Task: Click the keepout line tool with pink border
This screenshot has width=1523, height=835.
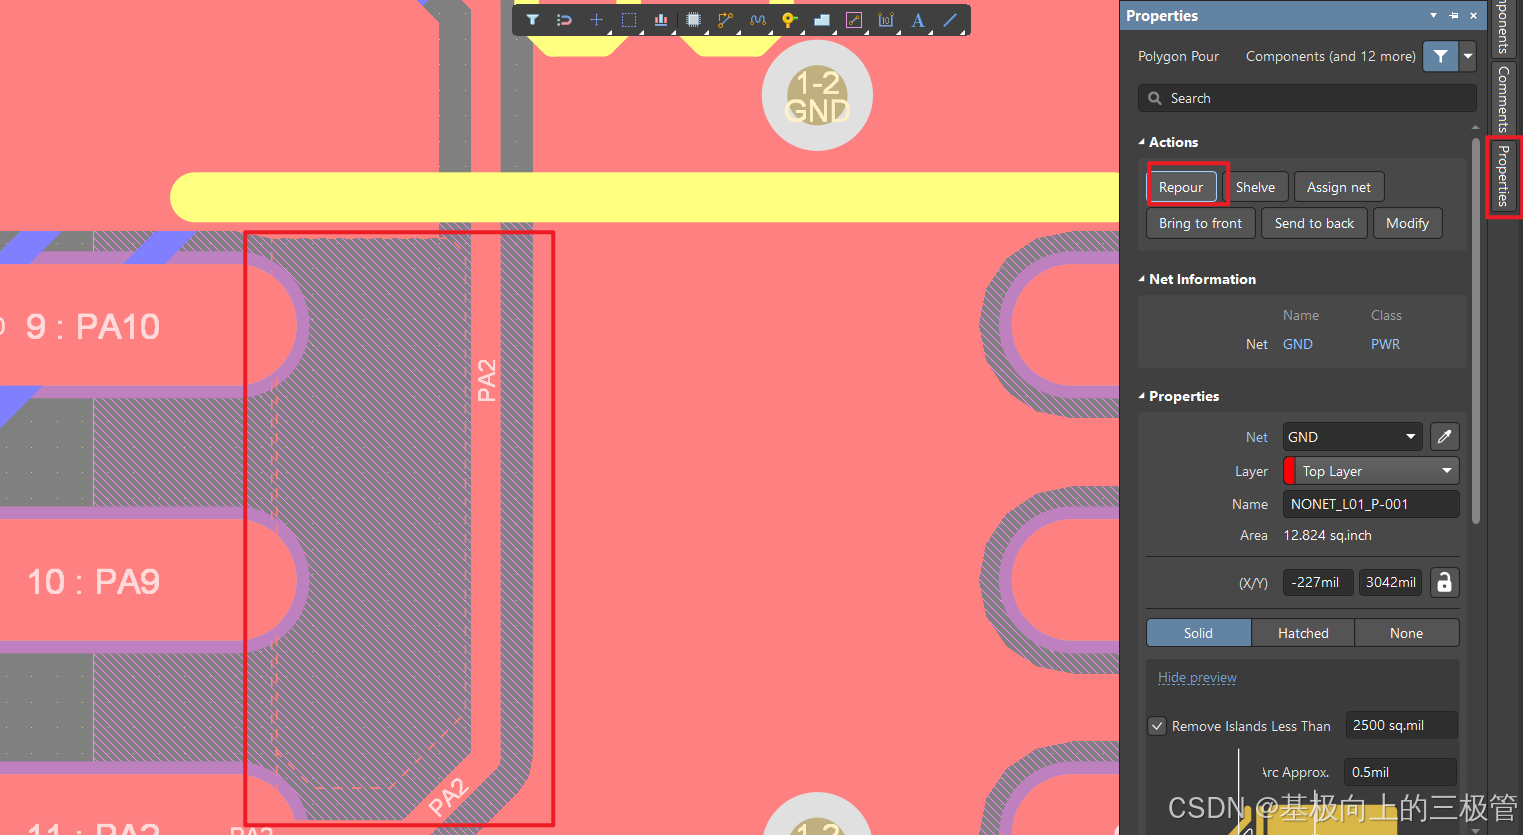Action: (853, 20)
